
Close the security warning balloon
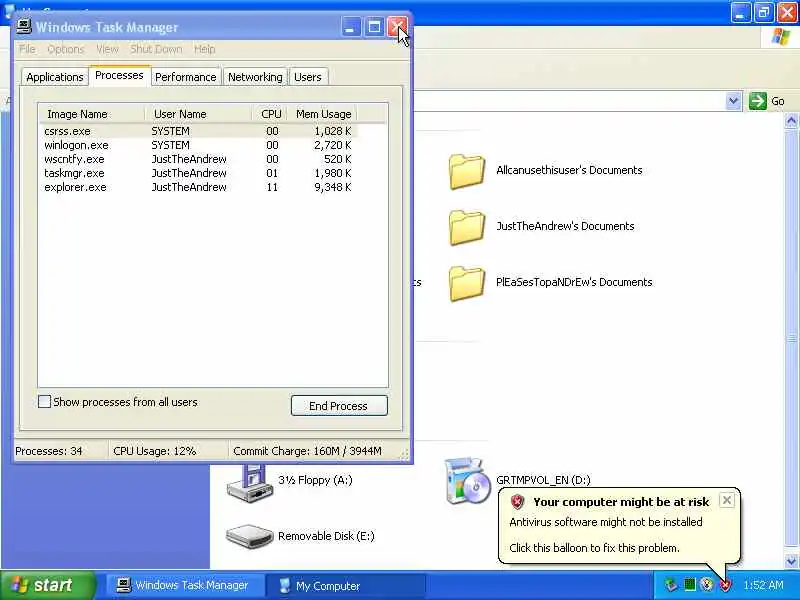point(727,501)
